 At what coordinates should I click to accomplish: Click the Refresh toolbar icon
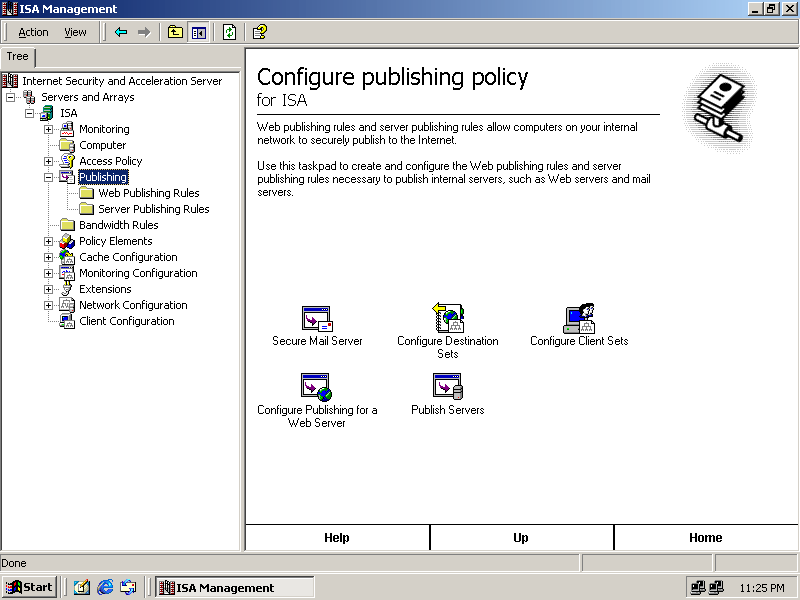point(229,32)
